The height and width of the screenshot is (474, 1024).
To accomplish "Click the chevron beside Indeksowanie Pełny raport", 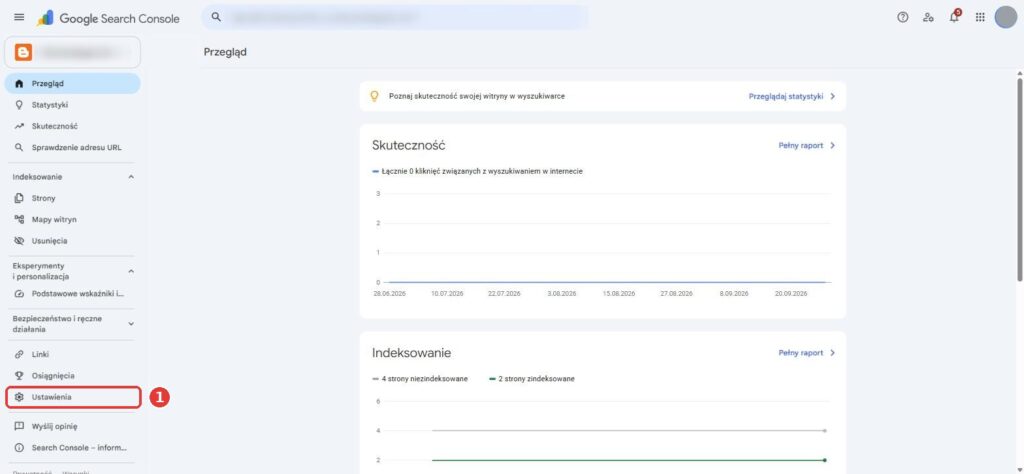I will (832, 353).
